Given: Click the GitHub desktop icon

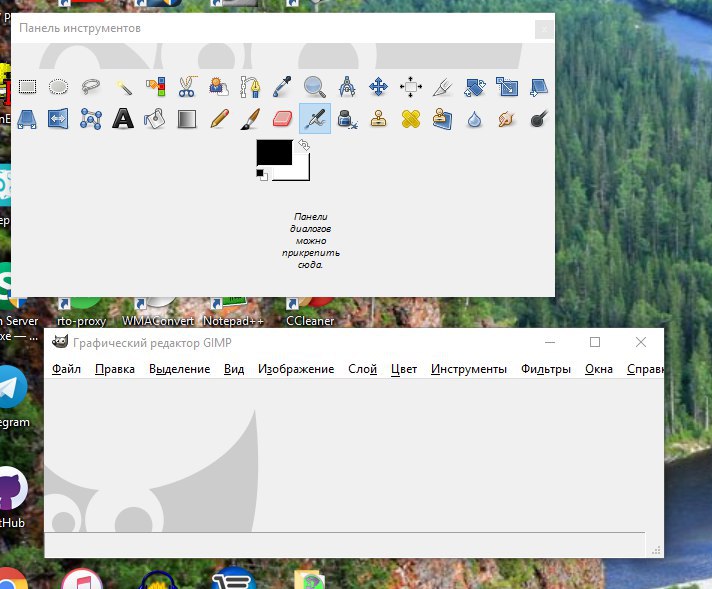Looking at the screenshot, I should point(12,488).
